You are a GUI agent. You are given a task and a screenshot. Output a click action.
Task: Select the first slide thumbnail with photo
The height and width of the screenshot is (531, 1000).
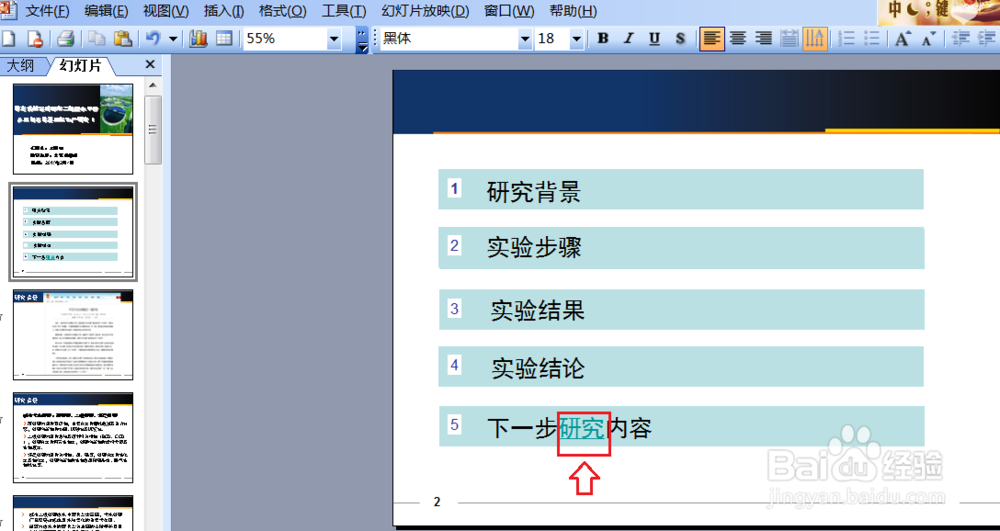[x=73, y=129]
